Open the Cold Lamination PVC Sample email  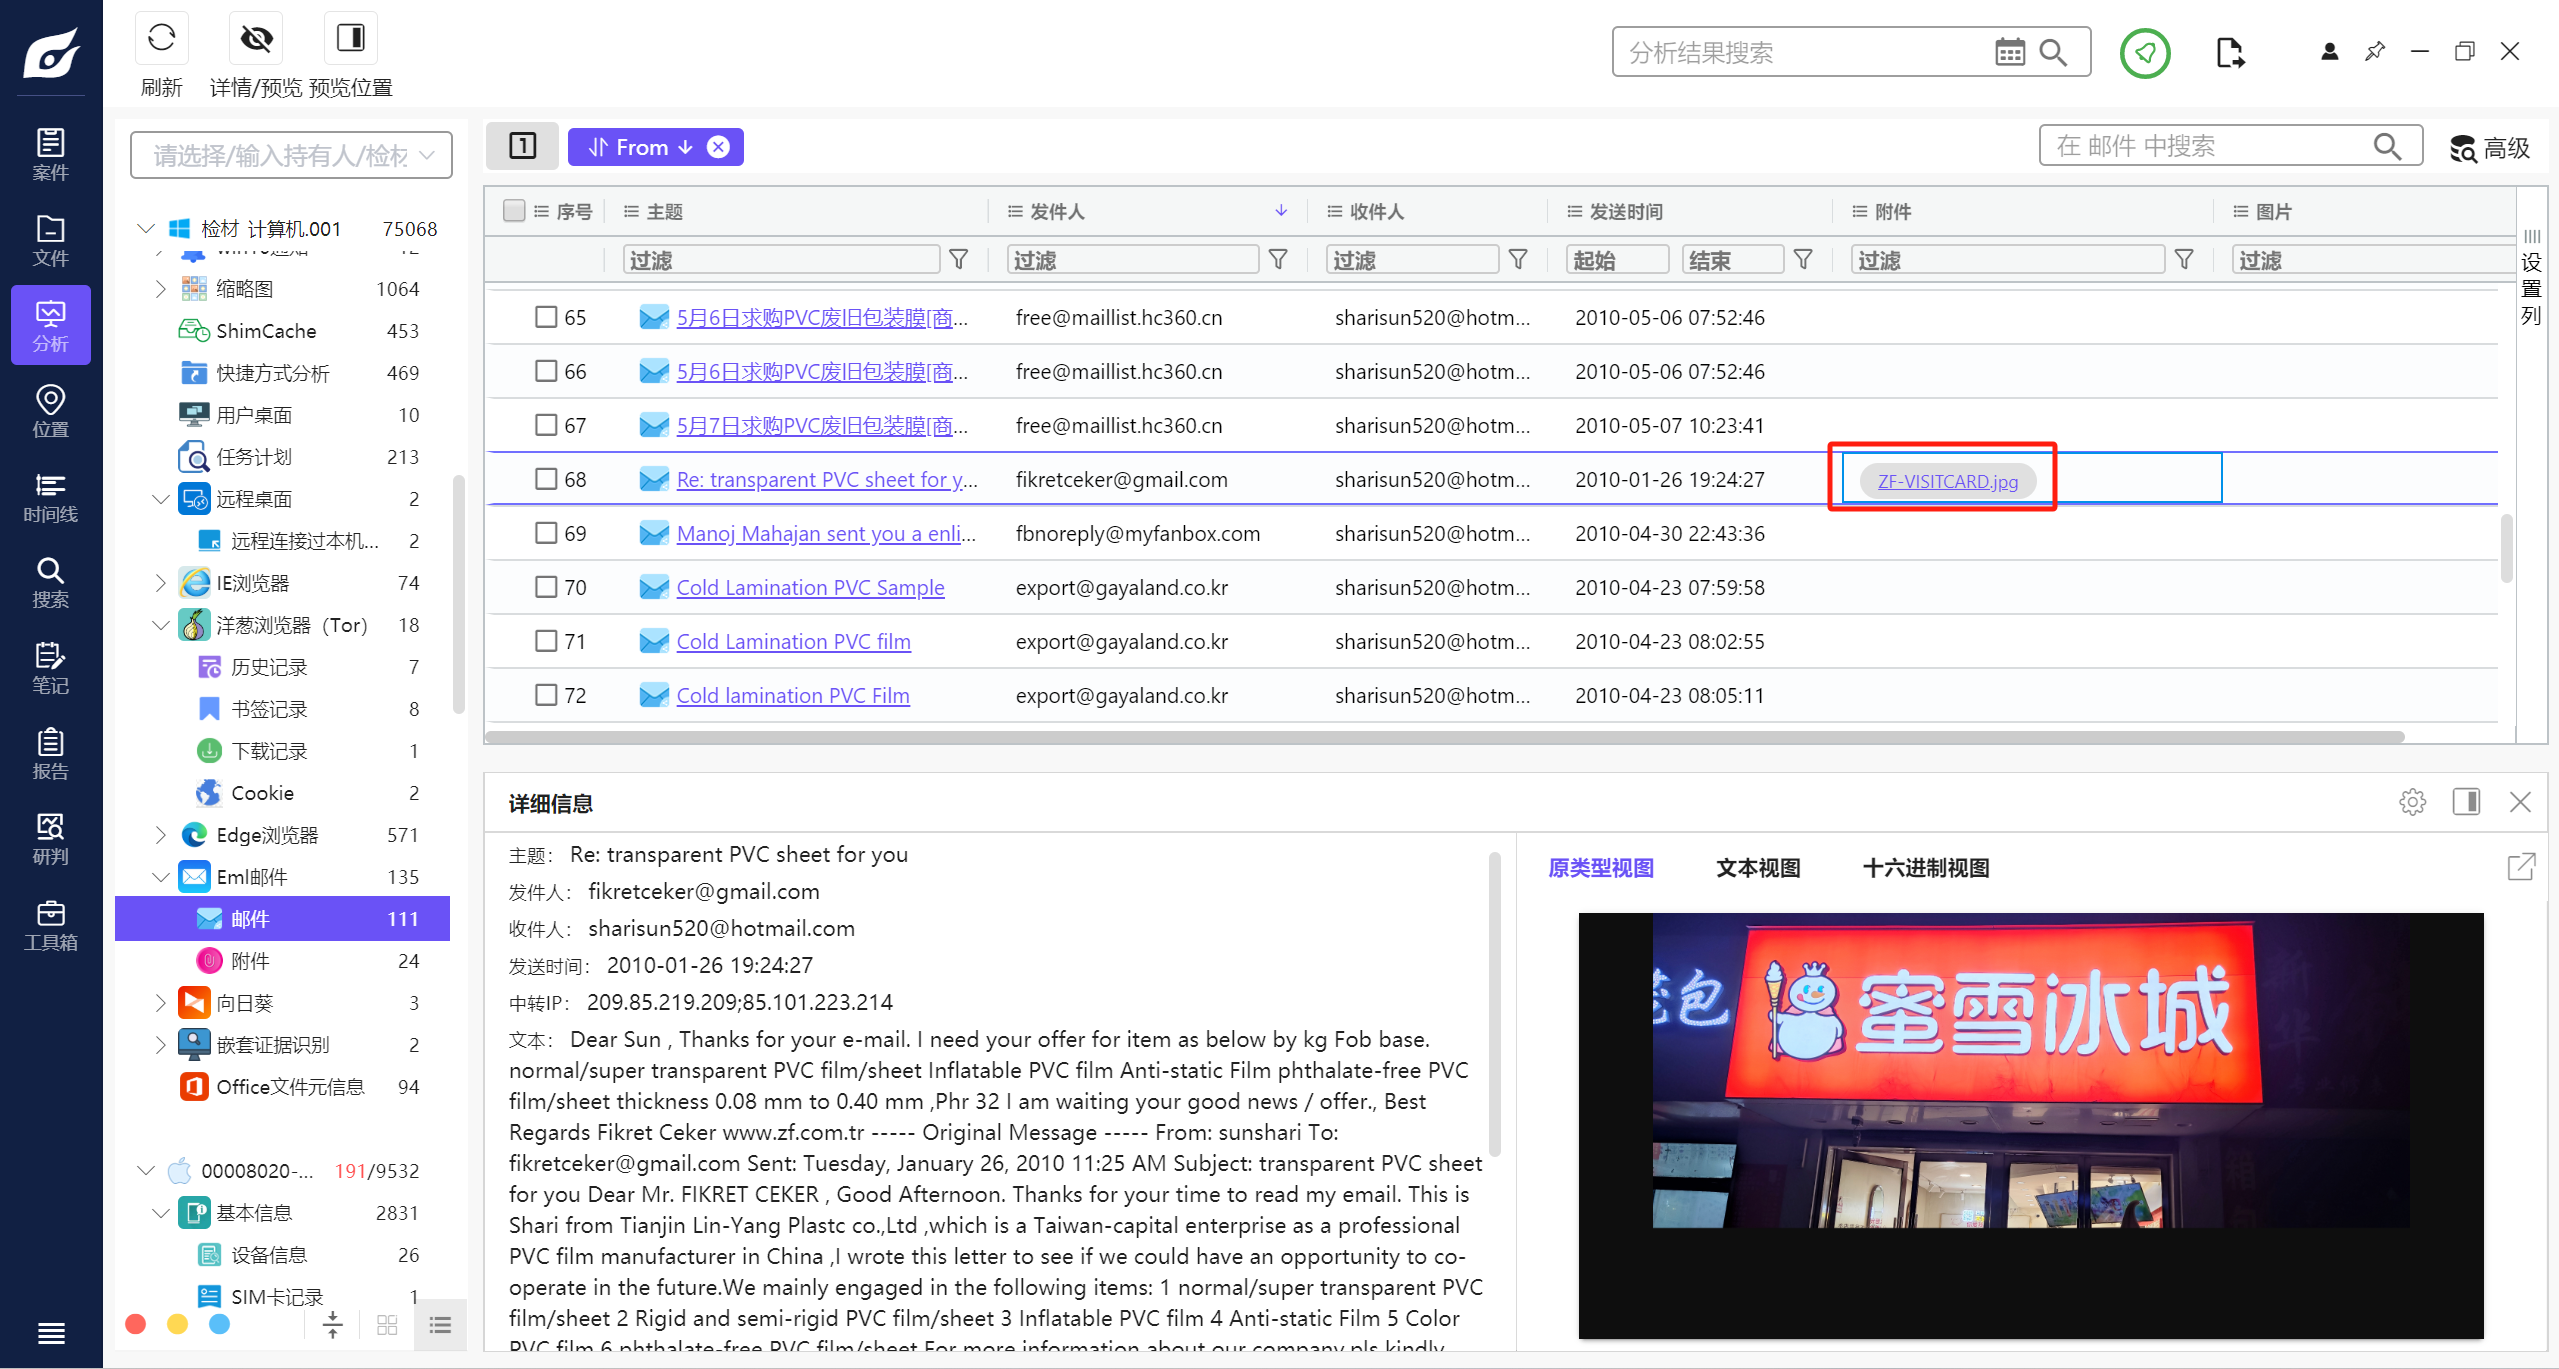(810, 587)
